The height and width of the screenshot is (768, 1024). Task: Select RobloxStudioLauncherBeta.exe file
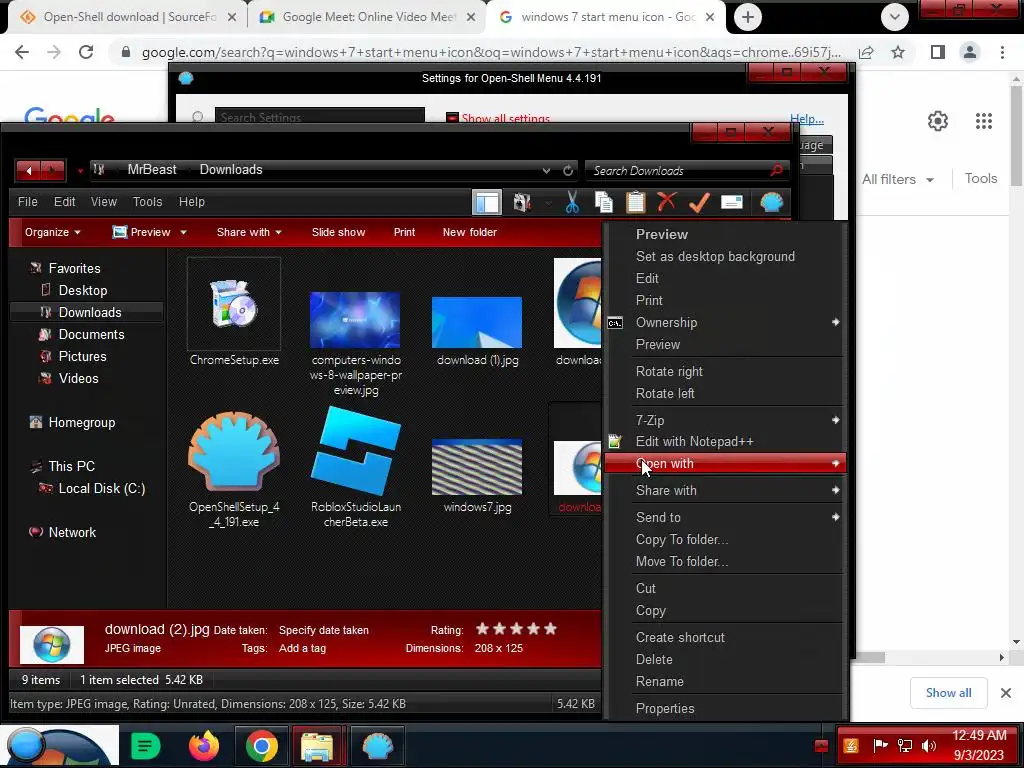coord(356,468)
